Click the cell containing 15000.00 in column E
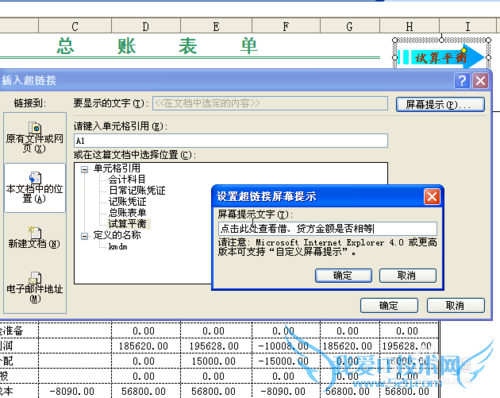 coord(216,361)
